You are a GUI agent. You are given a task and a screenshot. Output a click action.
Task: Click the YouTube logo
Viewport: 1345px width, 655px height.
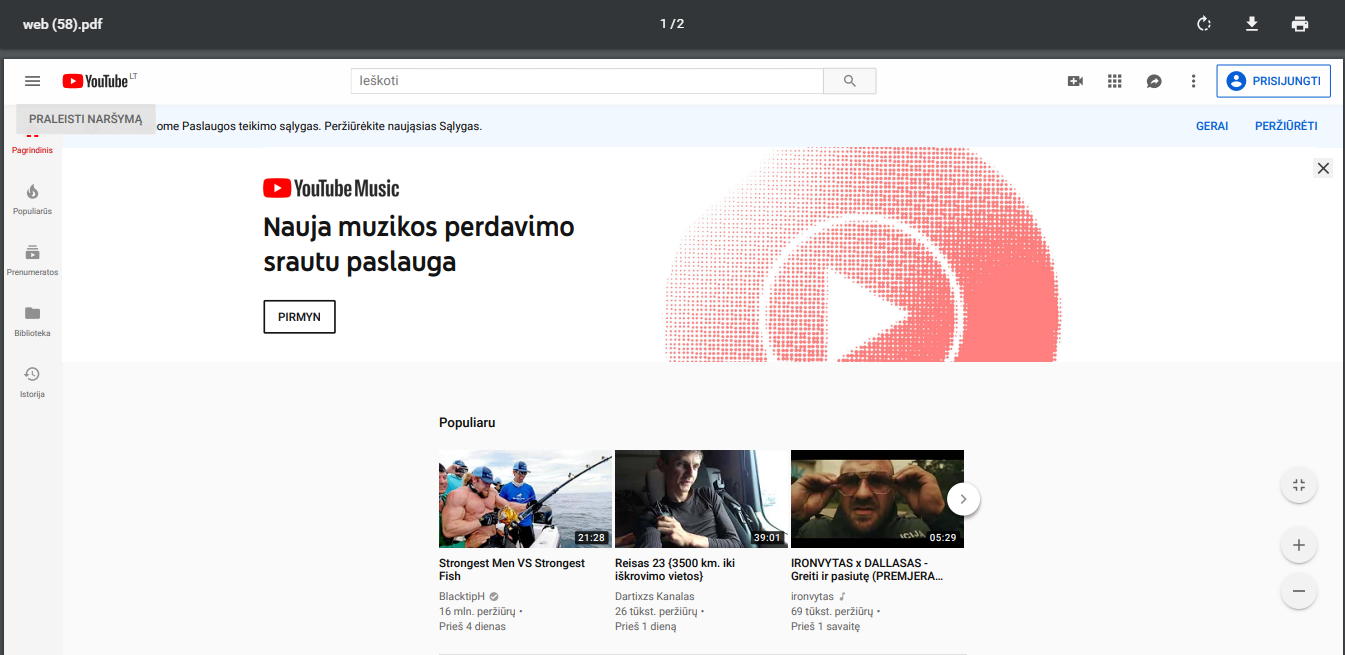(96, 81)
